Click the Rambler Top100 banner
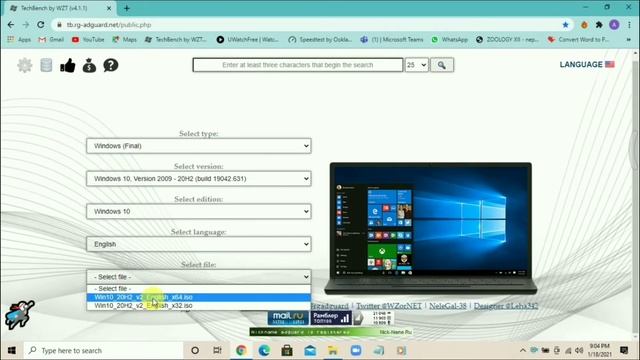Image resolution: width=640 pixels, height=360 pixels. coord(331,318)
